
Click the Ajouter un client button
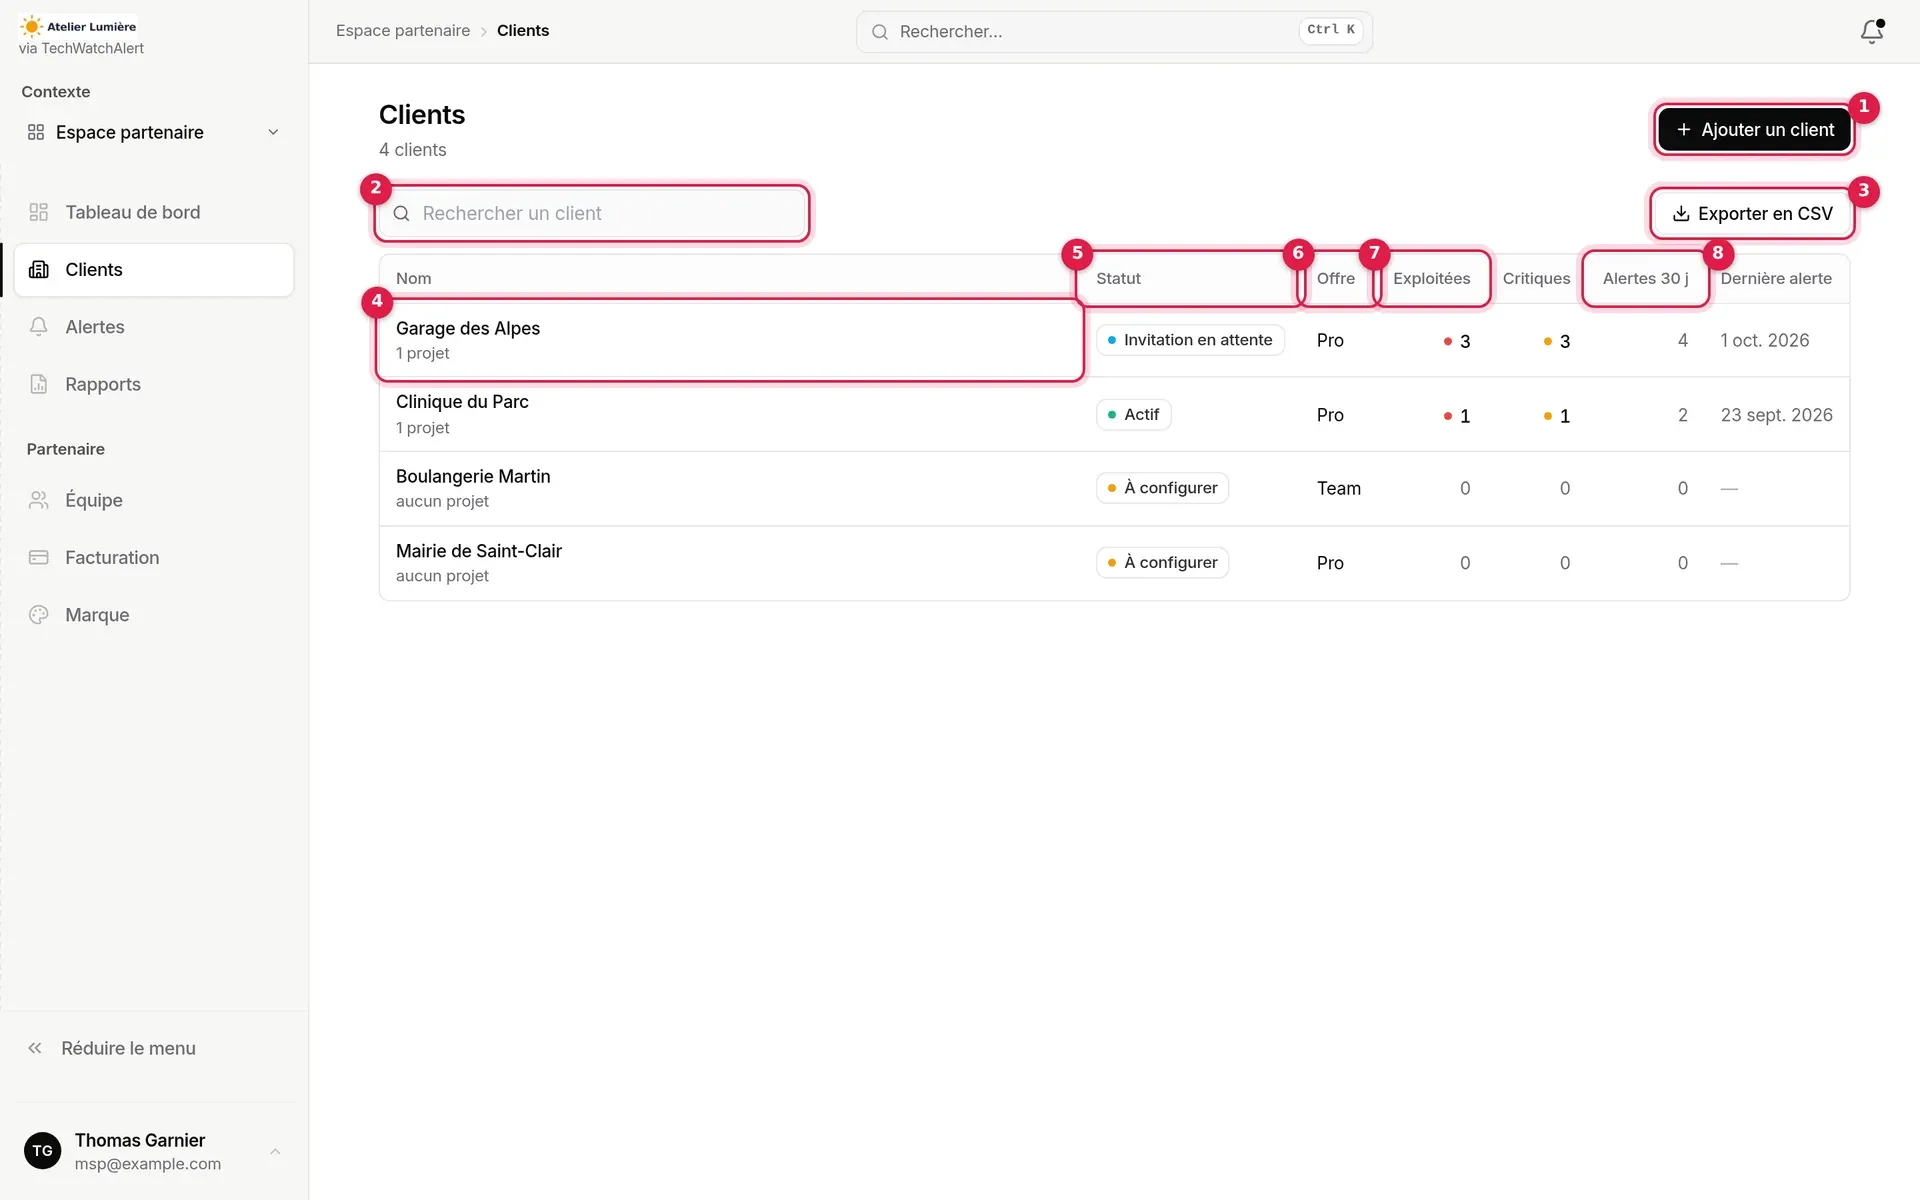1754,130
